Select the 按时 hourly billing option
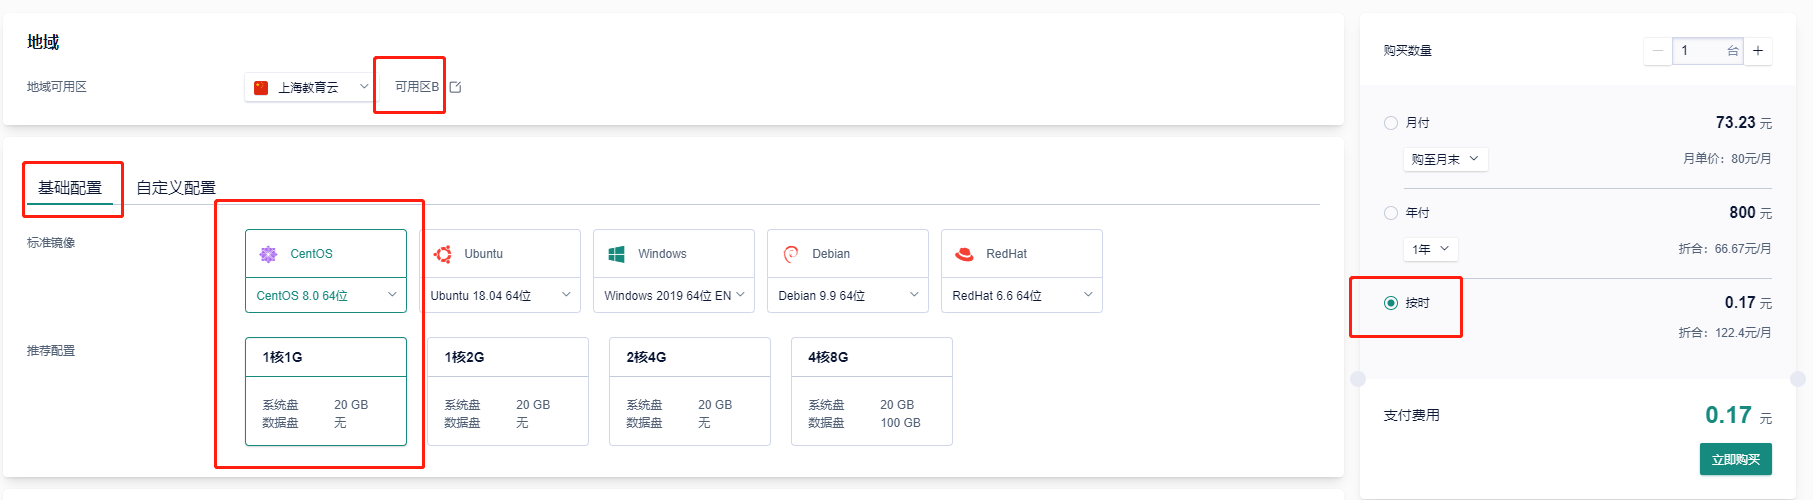Screen dimensions: 1813x500 (1391, 303)
